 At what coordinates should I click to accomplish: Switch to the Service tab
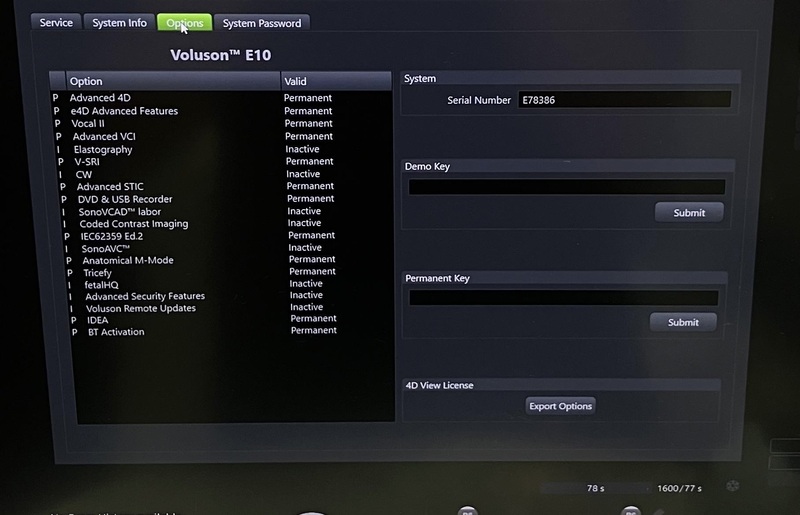tap(56, 23)
